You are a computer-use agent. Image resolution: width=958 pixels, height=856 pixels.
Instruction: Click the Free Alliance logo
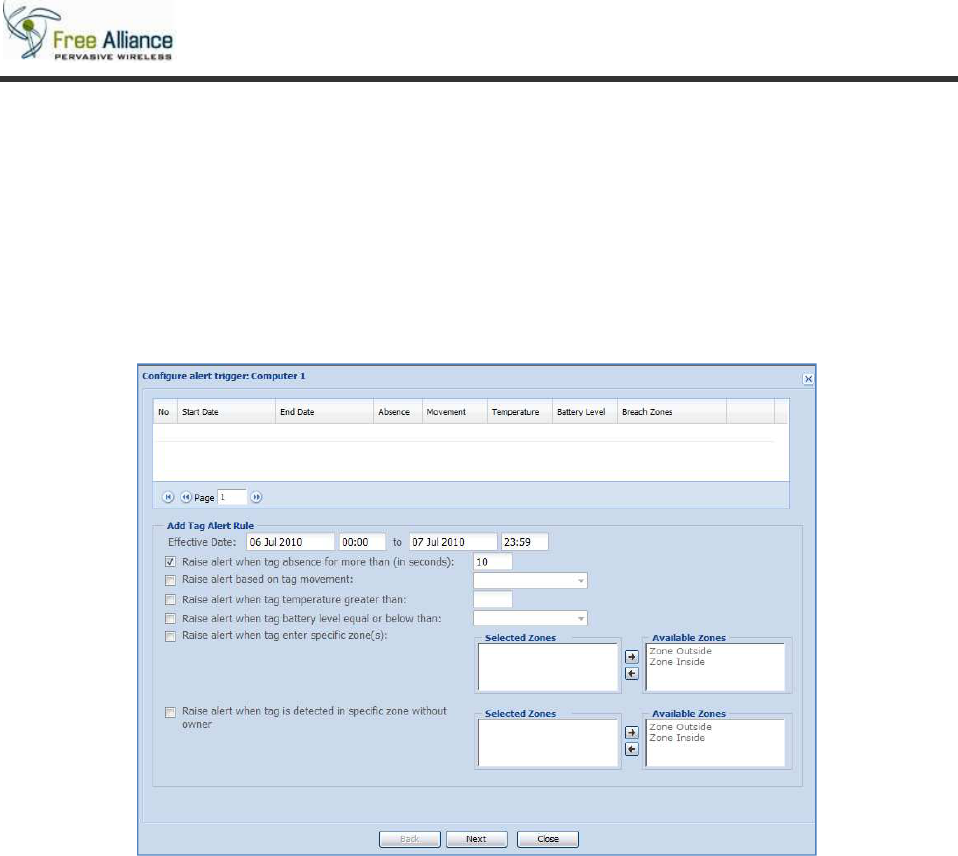88,32
